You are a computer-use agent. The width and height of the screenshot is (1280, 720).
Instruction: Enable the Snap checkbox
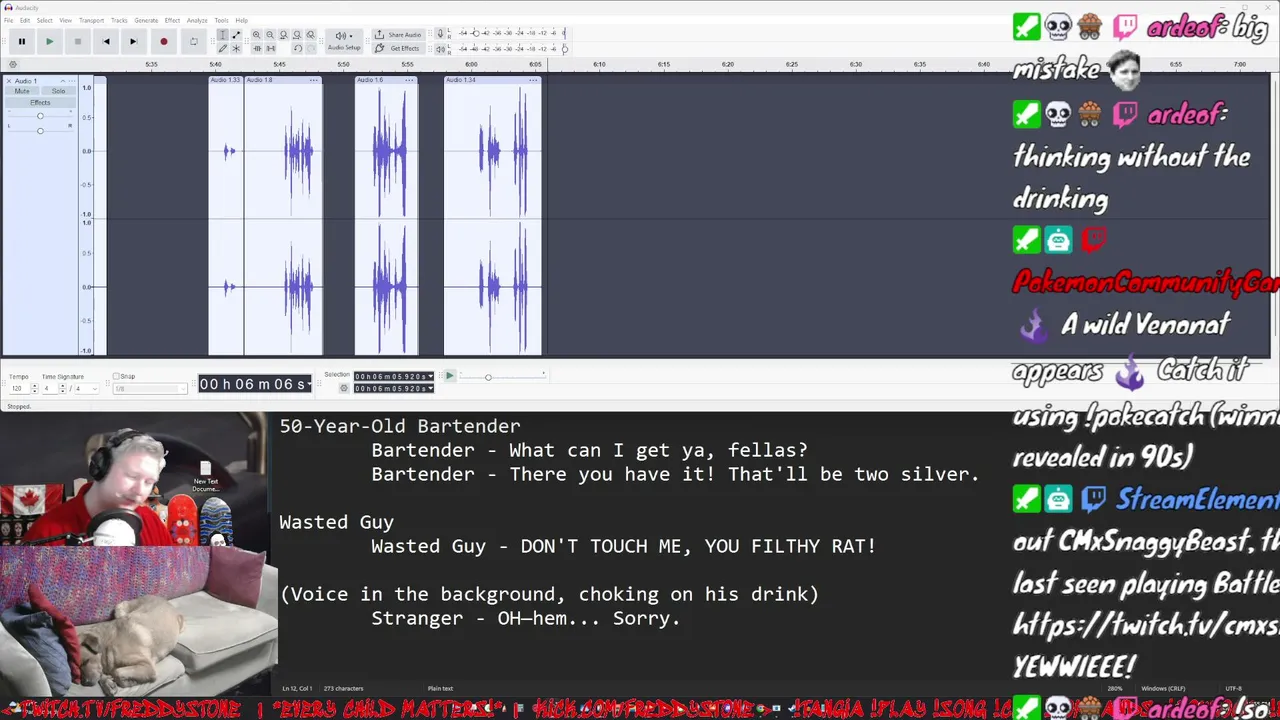pyautogui.click(x=116, y=376)
